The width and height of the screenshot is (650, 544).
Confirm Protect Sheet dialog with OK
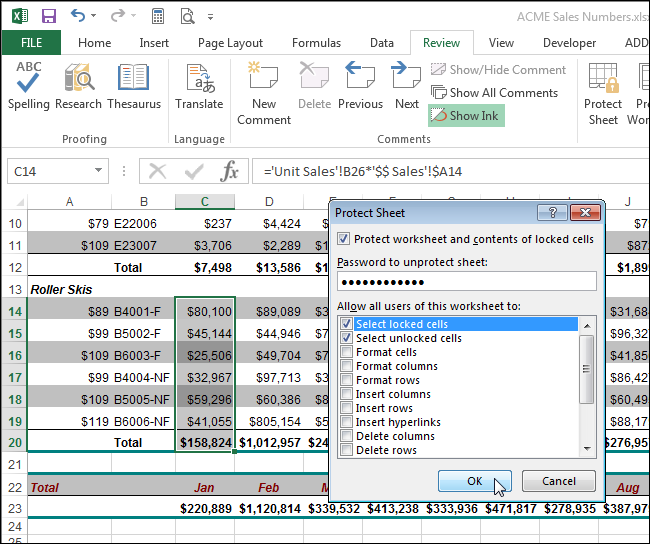[x=475, y=481]
